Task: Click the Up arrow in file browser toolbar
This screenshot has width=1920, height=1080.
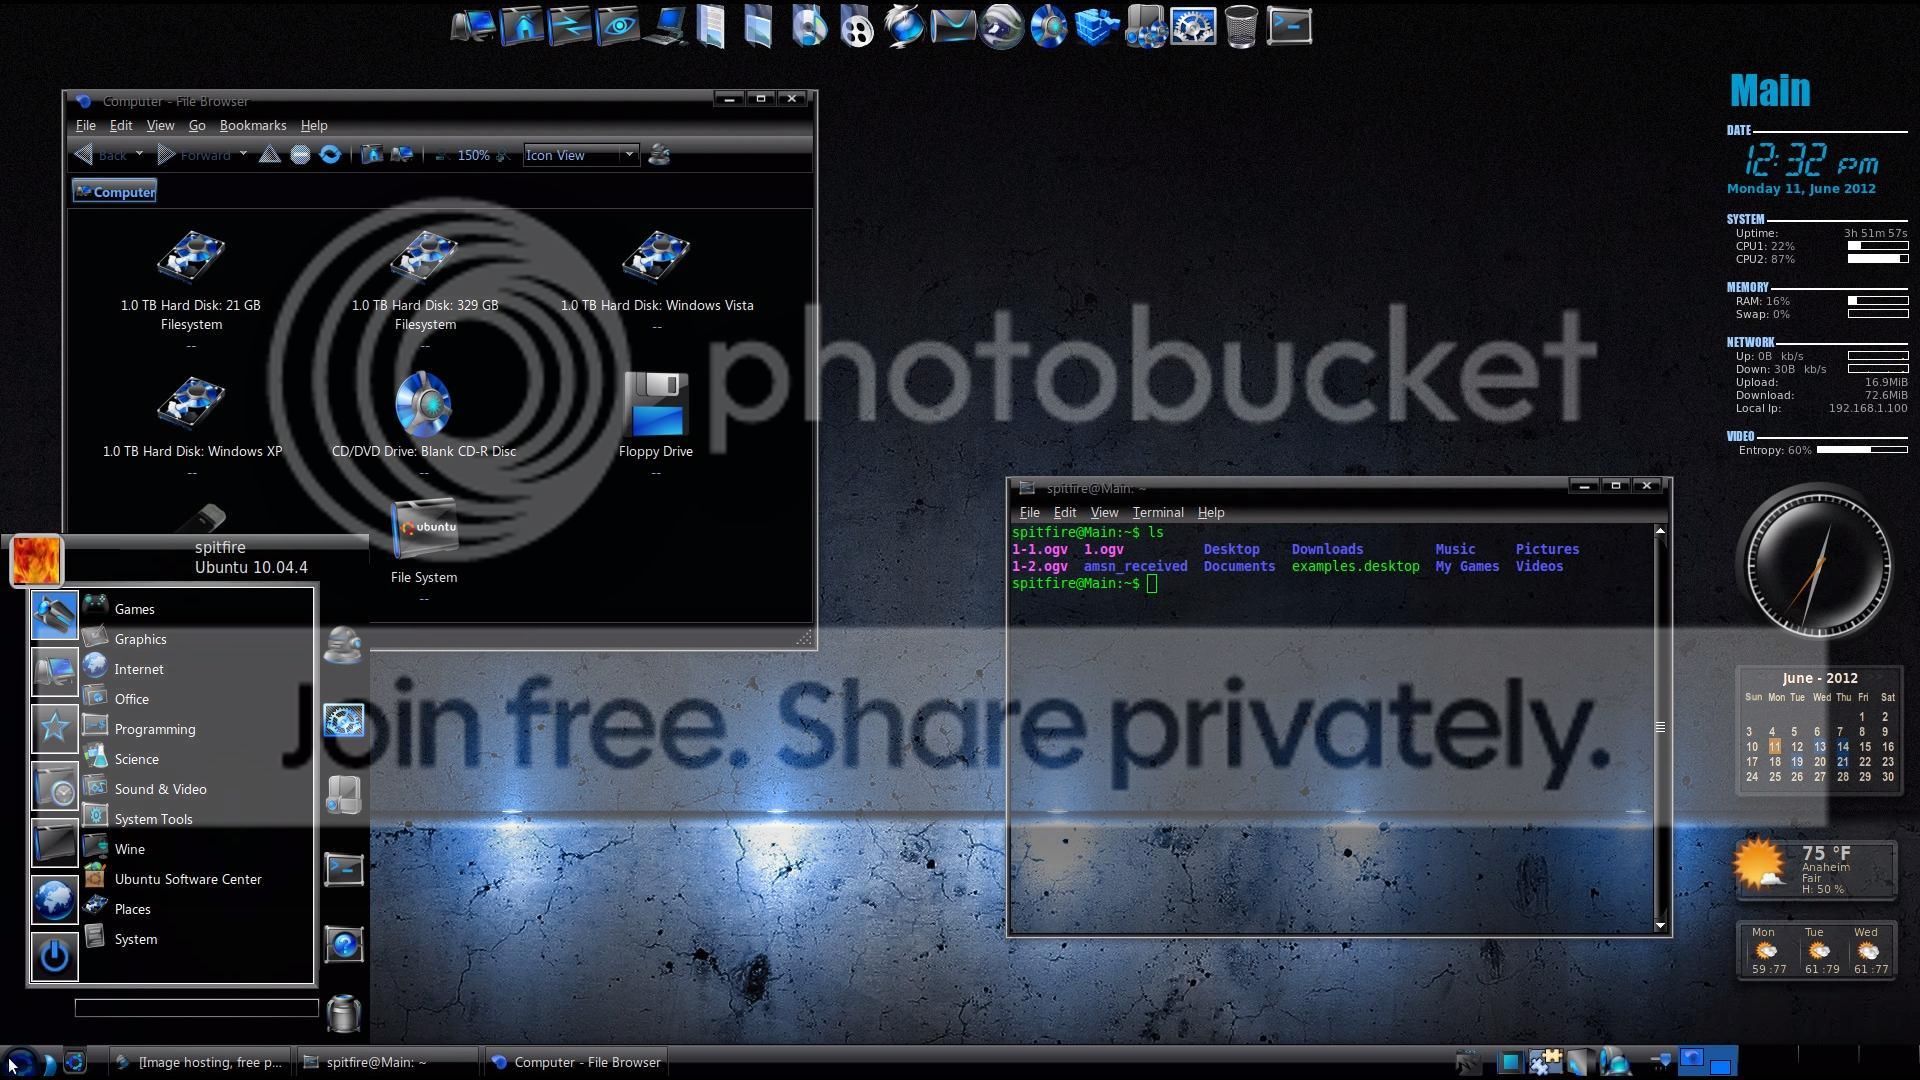Action: click(x=269, y=155)
